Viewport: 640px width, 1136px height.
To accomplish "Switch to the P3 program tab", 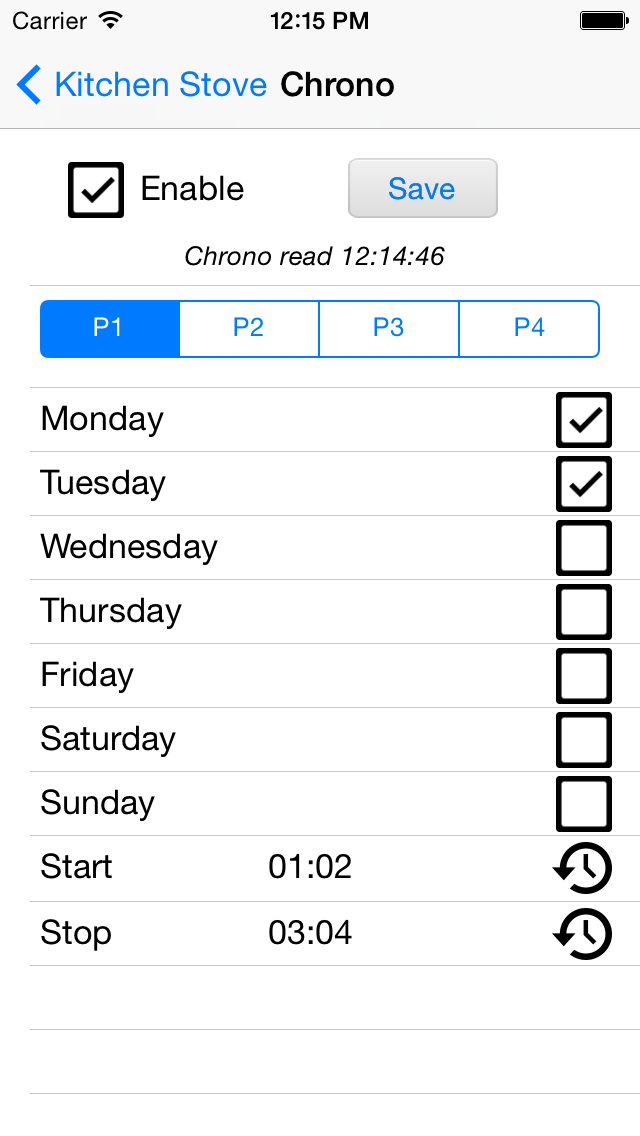I will coord(388,329).
